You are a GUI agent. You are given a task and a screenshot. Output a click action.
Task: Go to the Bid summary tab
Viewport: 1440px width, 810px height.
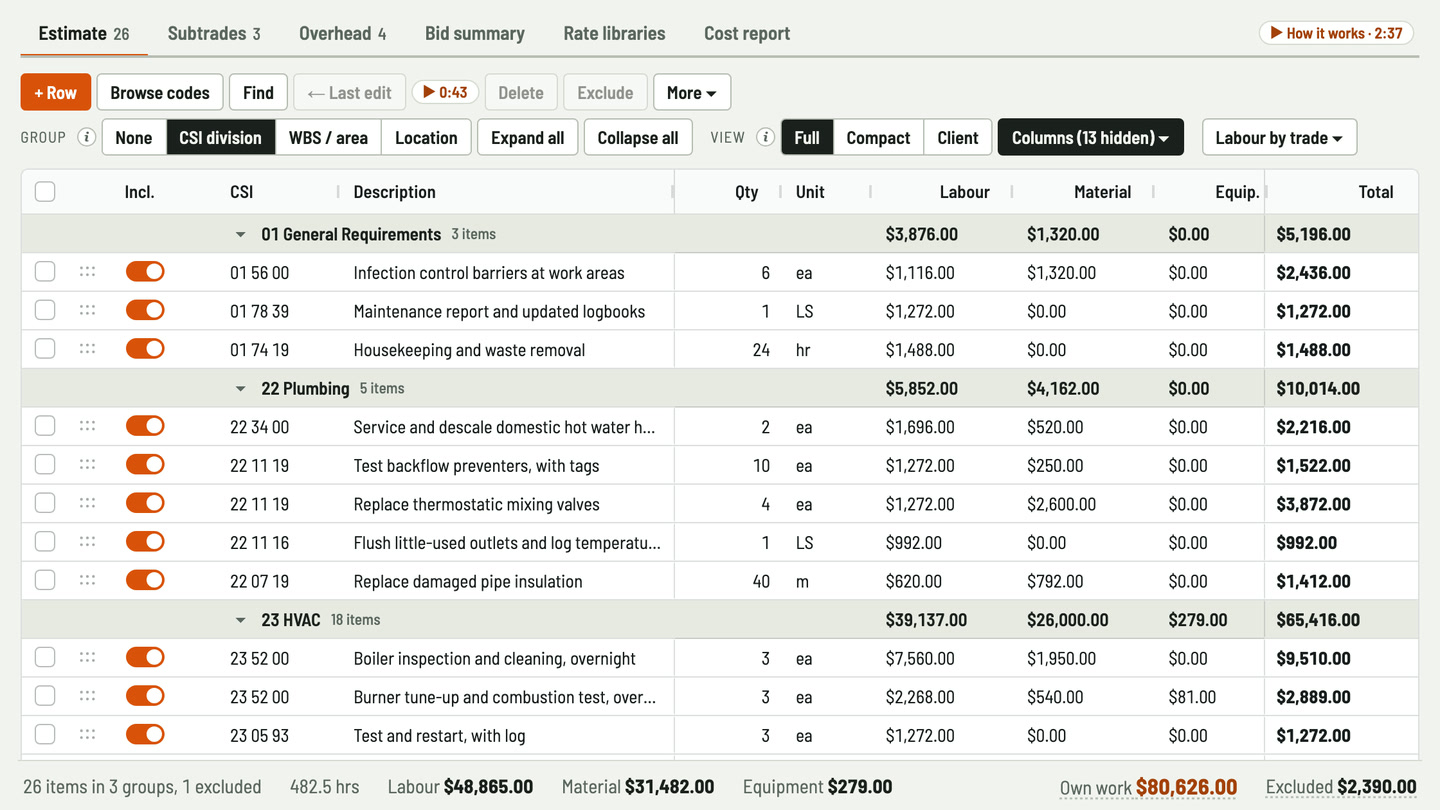tap(475, 33)
